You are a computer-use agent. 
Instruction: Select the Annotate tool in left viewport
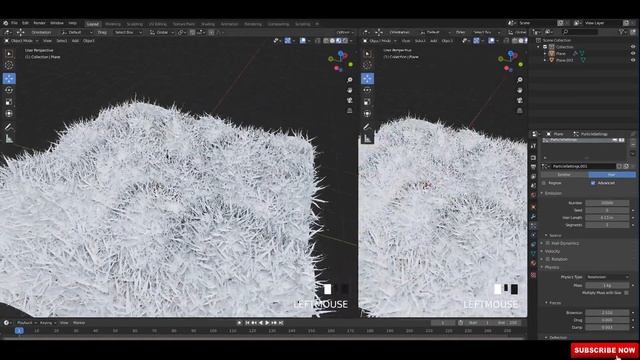(9, 127)
